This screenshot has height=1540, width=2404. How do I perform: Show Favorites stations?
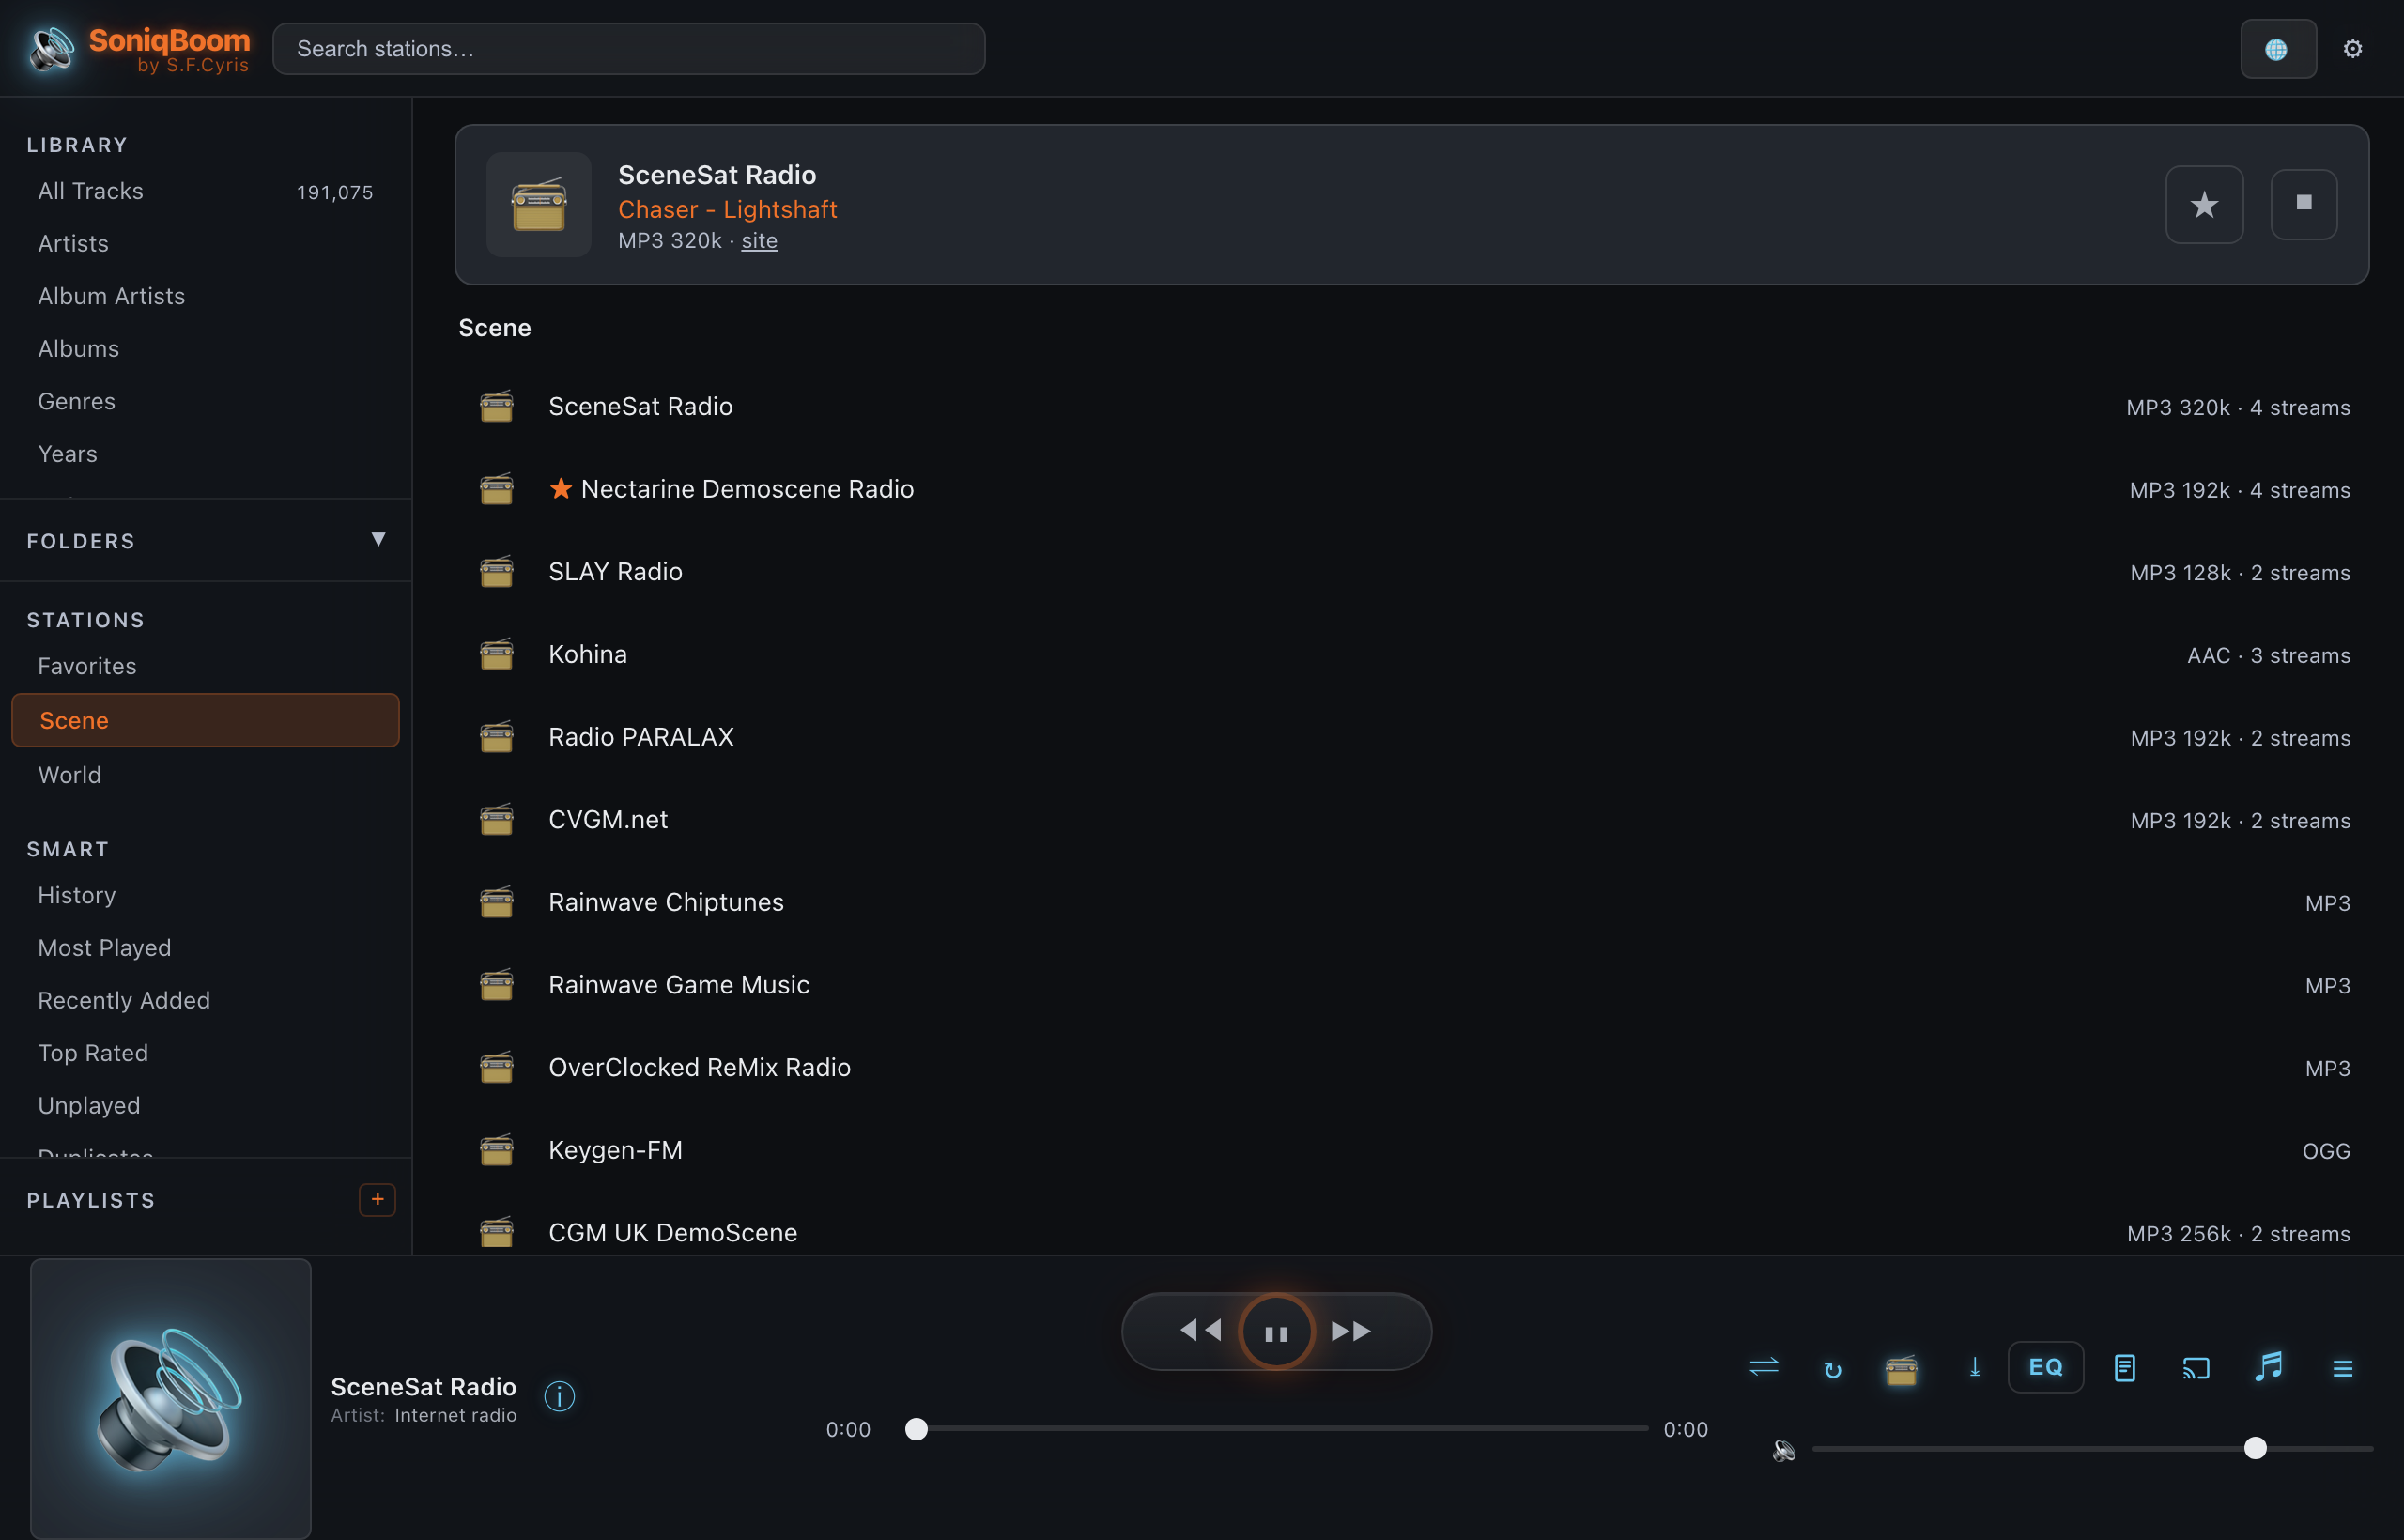(x=205, y=666)
